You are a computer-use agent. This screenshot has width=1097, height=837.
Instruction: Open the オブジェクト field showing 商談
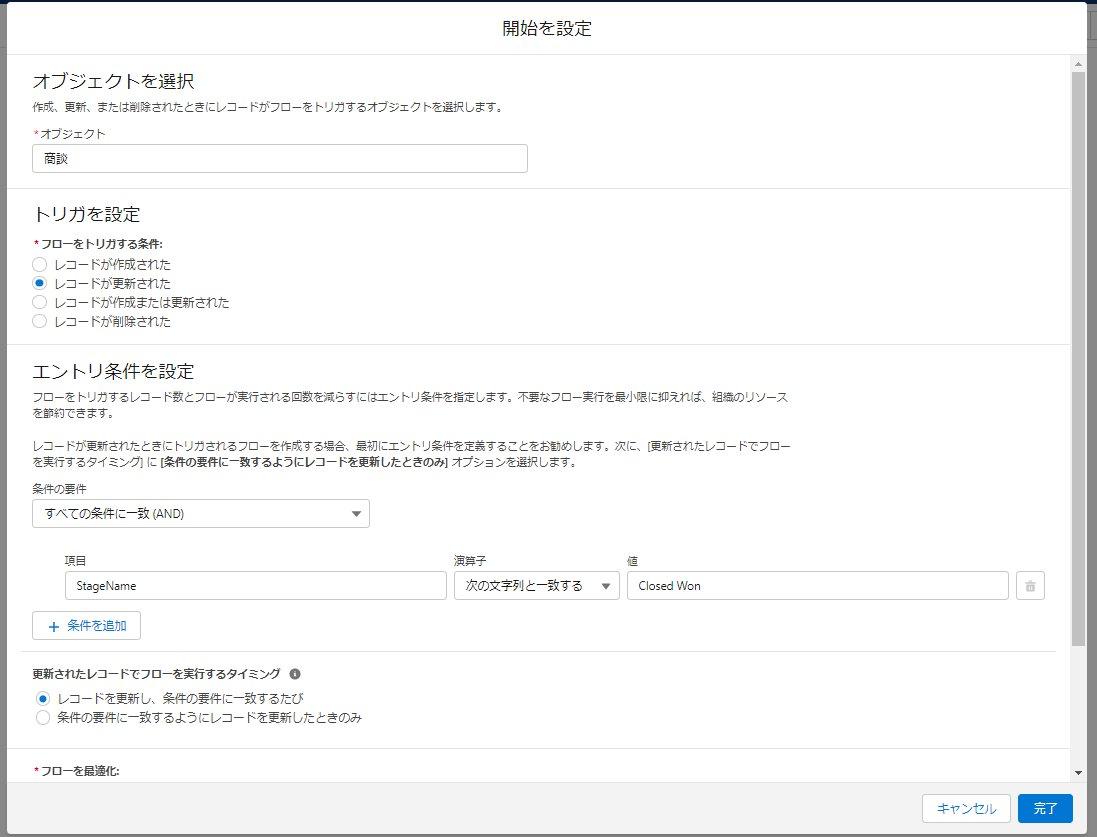[280, 158]
